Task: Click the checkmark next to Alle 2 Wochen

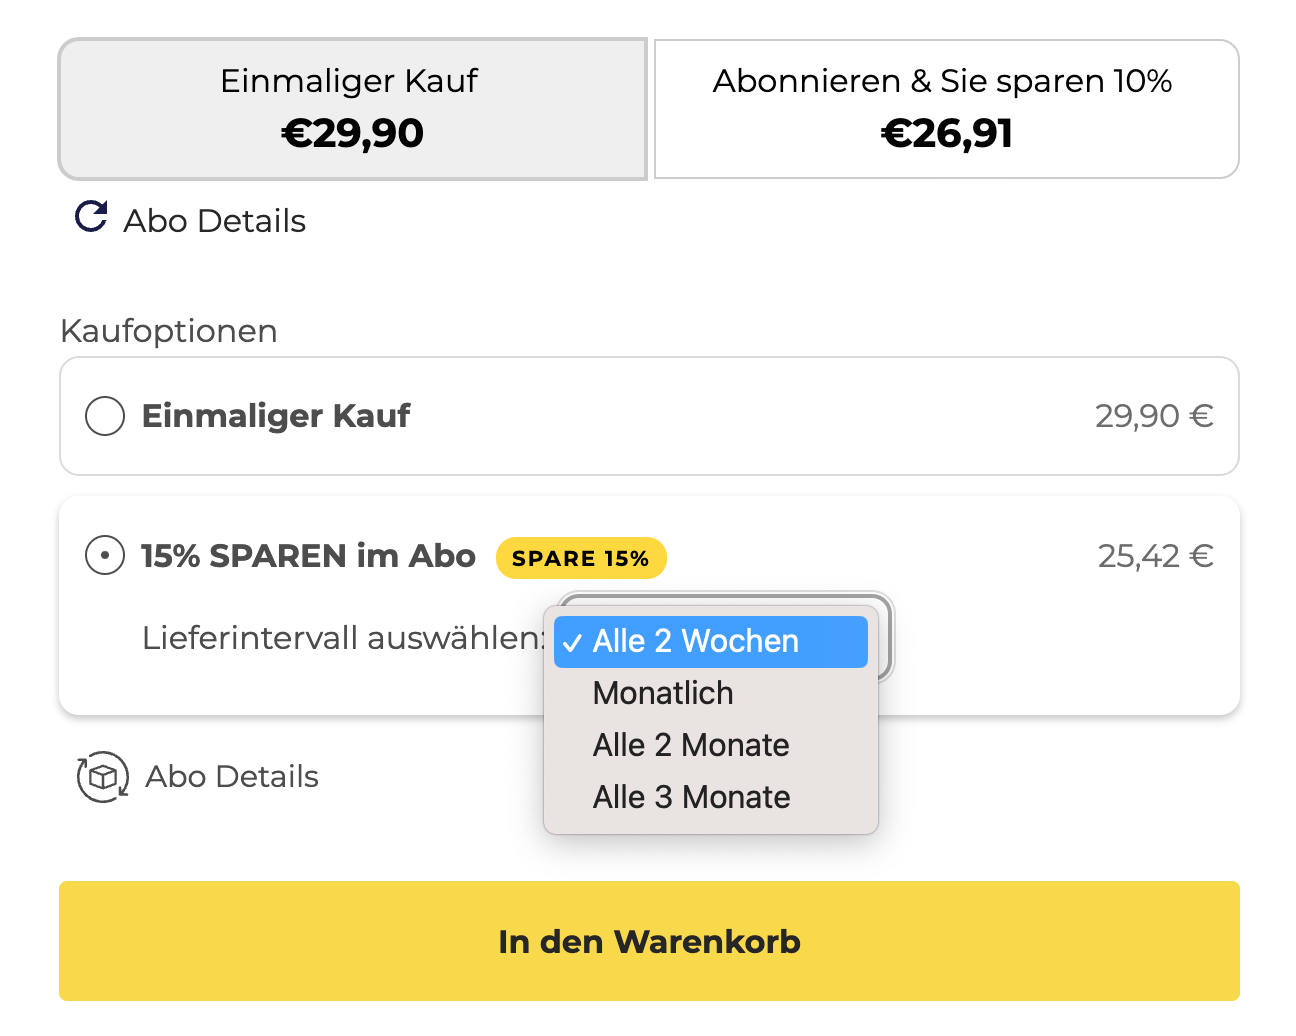Action: click(x=572, y=643)
